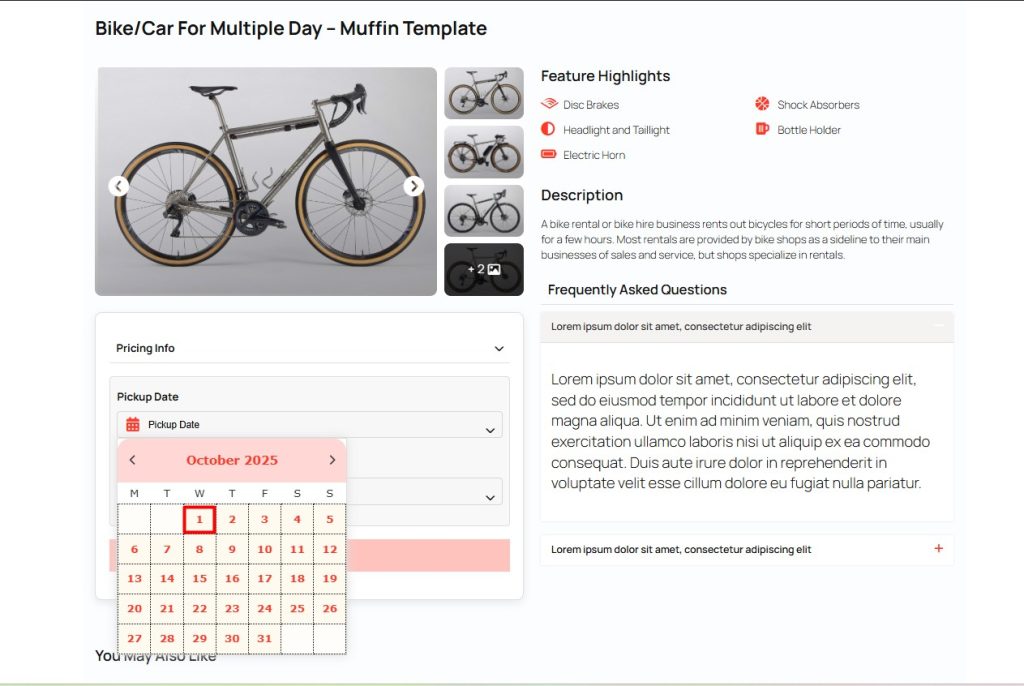This screenshot has height=686, width=1024.
Task: Go to previous bike photo with left arrow
Action: click(x=119, y=186)
